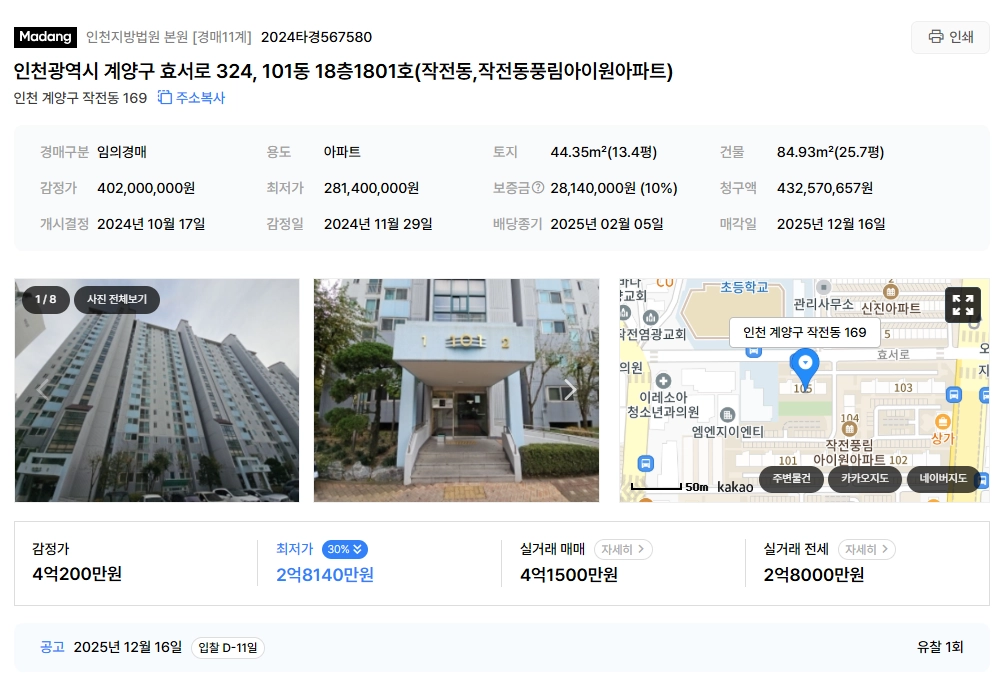Image resolution: width=1007 pixels, height=682 pixels.
Task: Expand the 30% minimum price dropdown badge
Action: click(x=345, y=549)
